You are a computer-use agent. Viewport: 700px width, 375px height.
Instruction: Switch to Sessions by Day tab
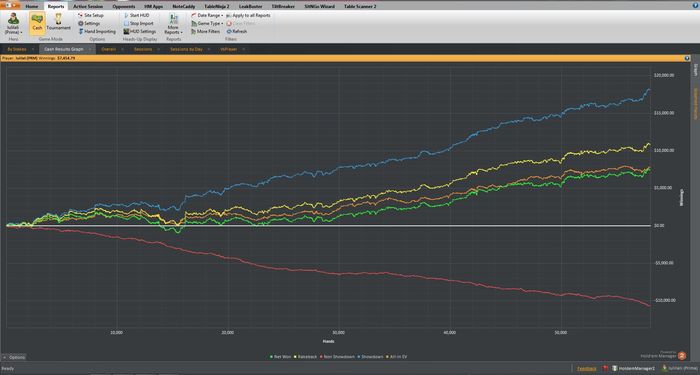point(186,49)
